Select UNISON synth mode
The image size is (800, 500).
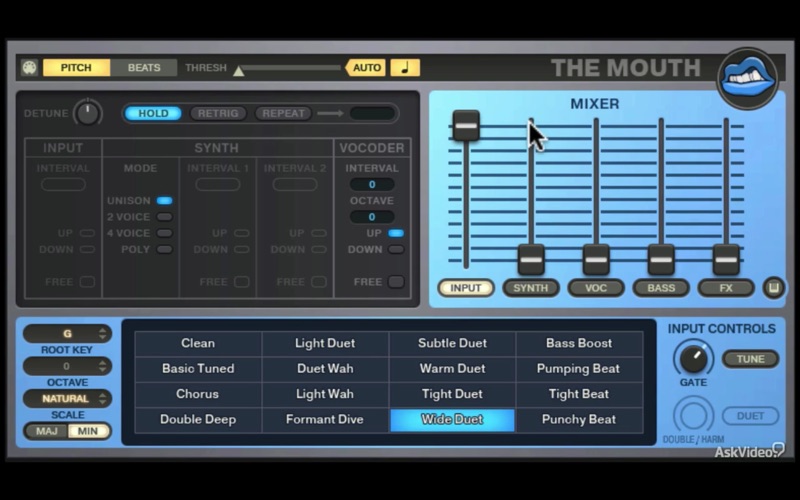pos(164,201)
